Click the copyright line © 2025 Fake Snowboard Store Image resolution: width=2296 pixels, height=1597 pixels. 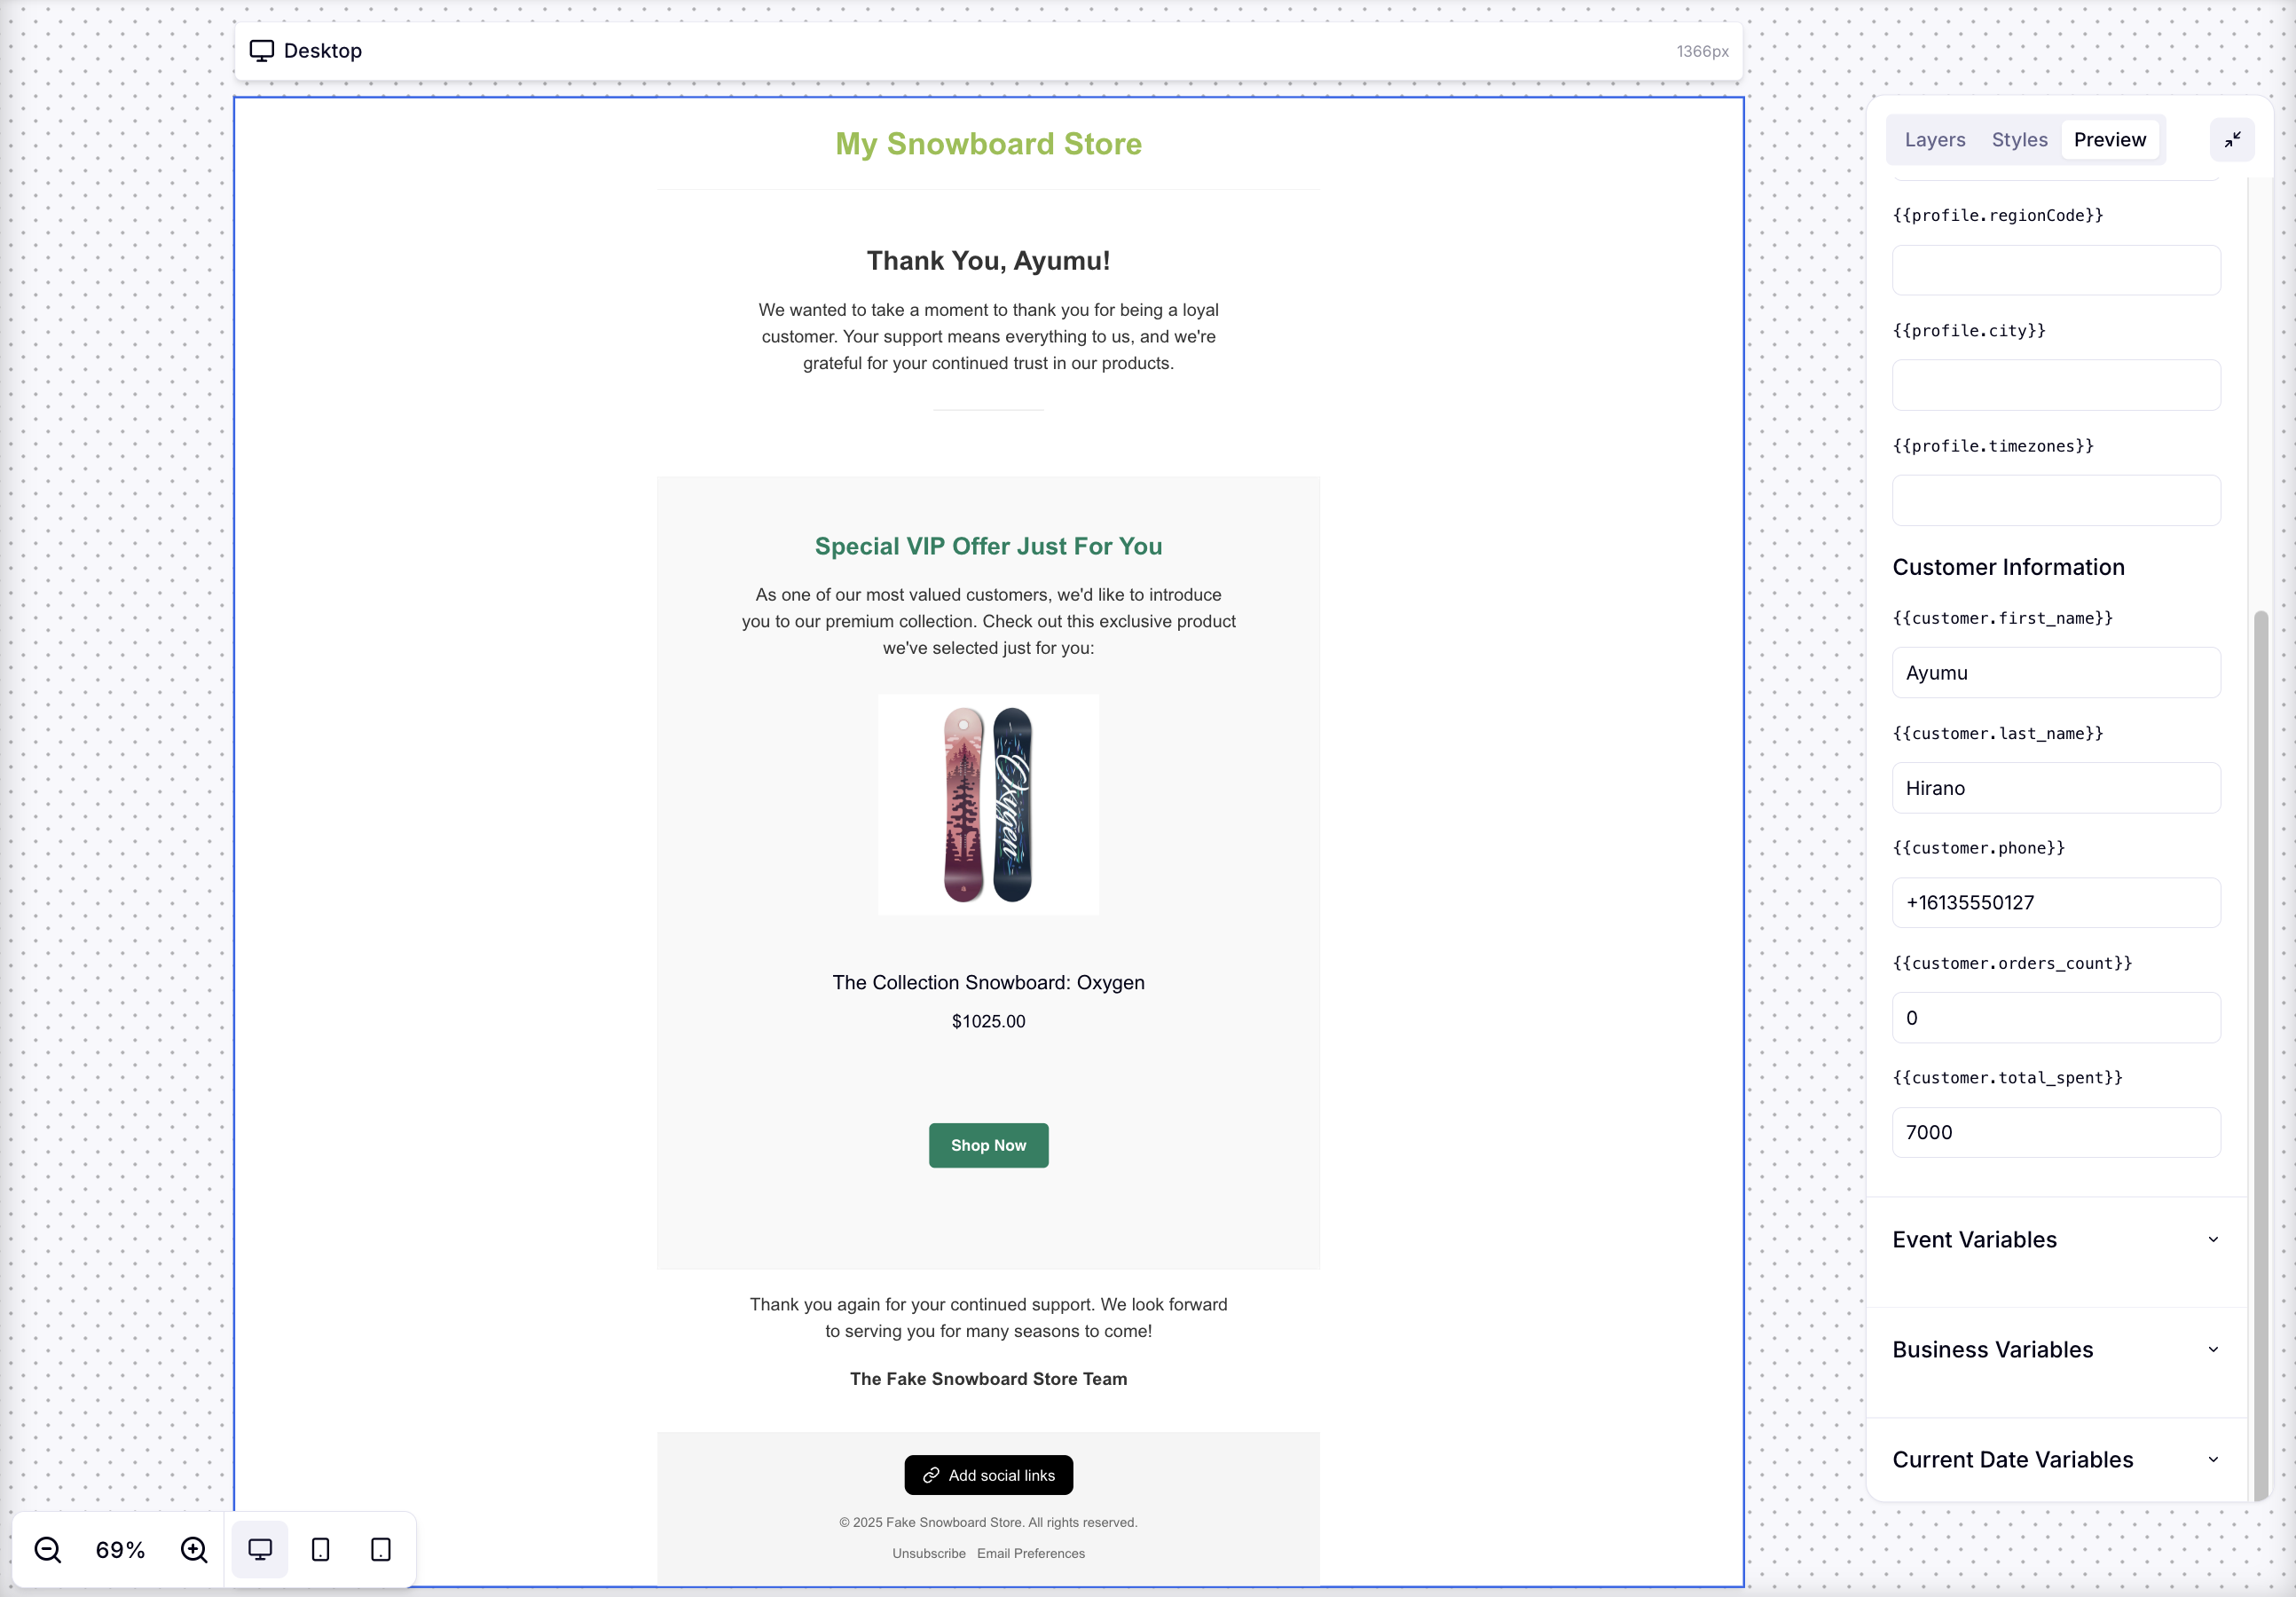tap(988, 1523)
